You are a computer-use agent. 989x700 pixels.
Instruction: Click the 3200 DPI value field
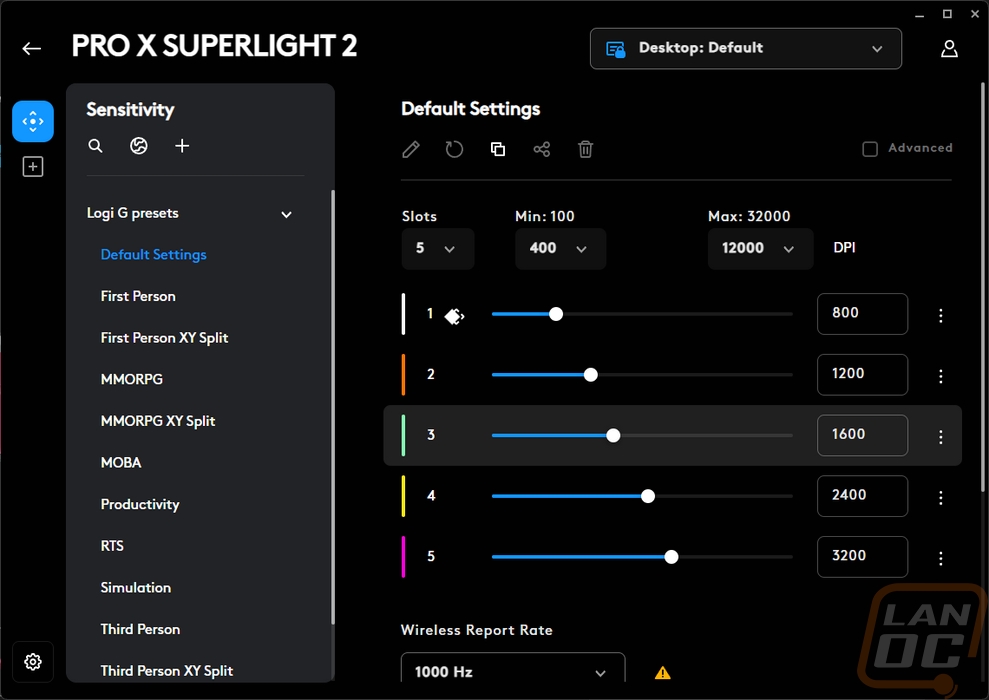862,556
